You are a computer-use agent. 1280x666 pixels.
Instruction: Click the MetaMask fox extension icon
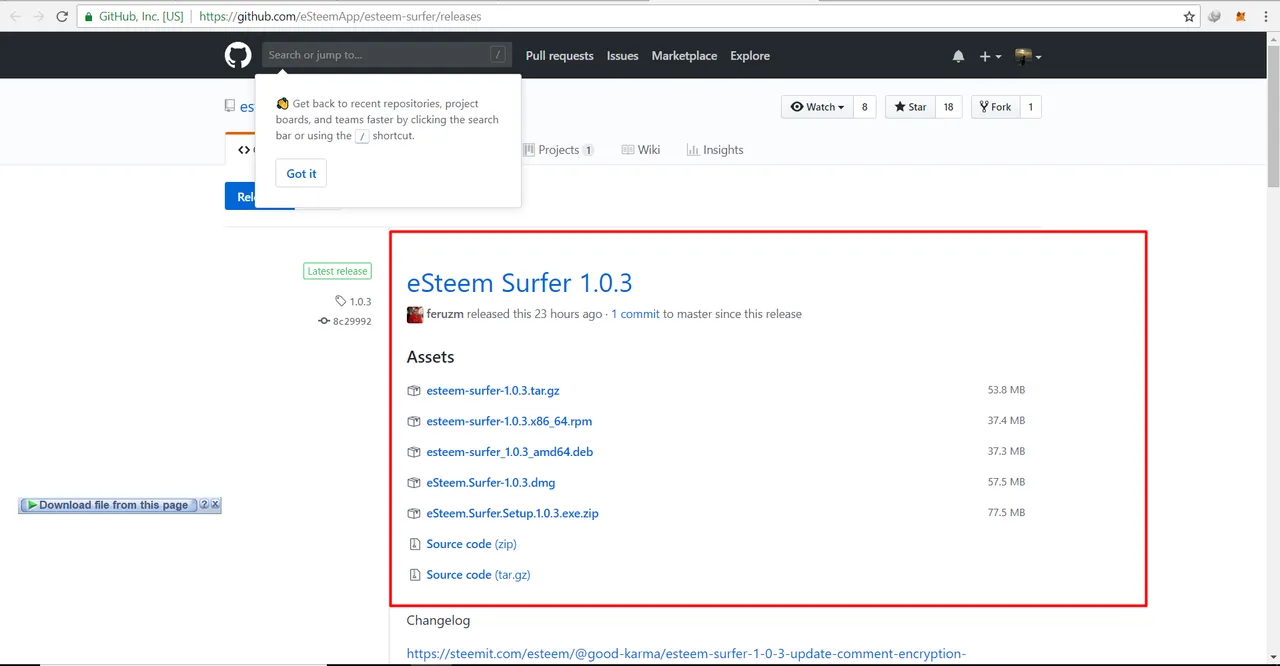point(1242,16)
